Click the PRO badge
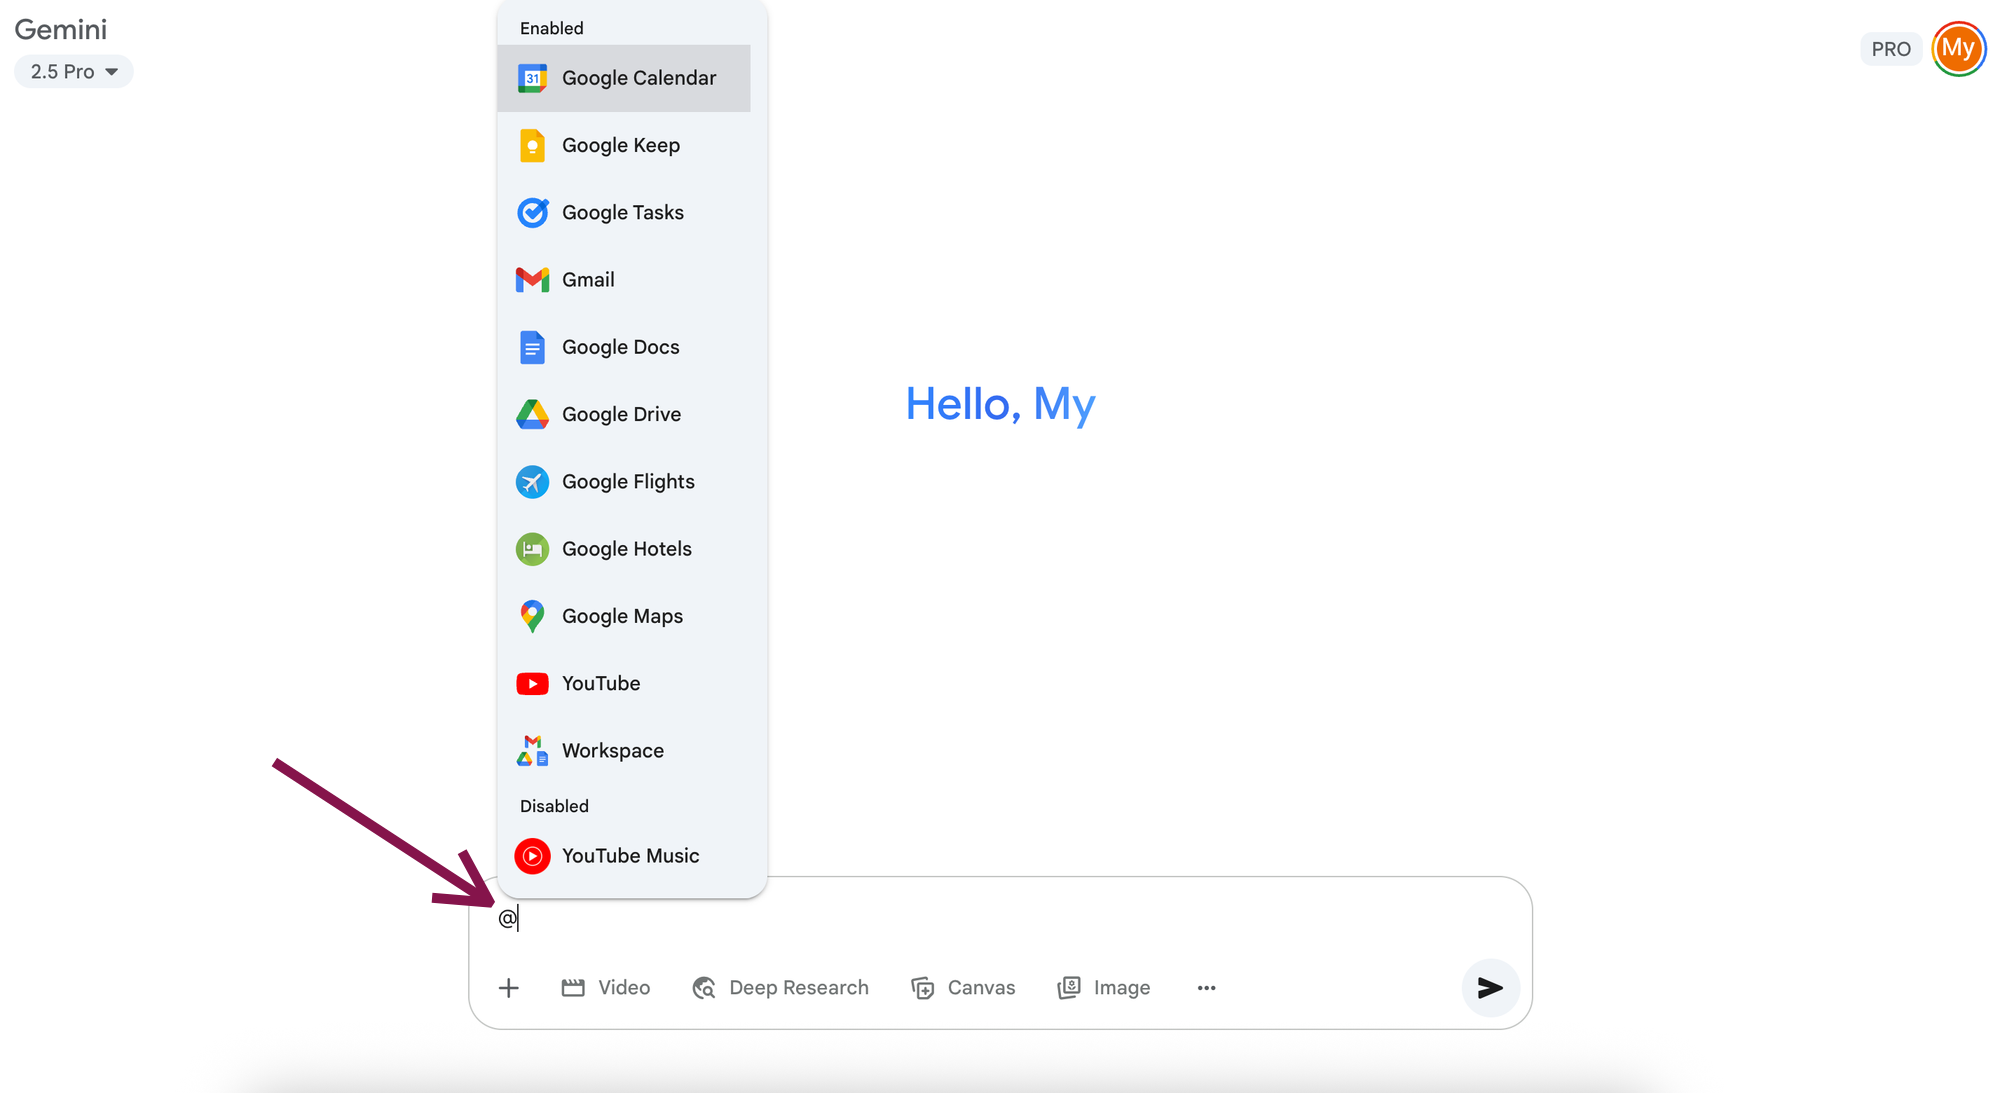The height and width of the screenshot is (1093, 2000). coord(1891,49)
